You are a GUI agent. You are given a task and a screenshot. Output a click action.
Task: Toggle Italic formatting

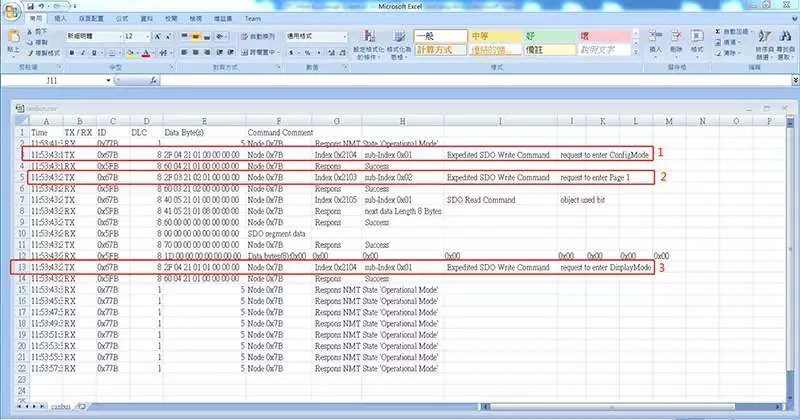tap(80, 53)
